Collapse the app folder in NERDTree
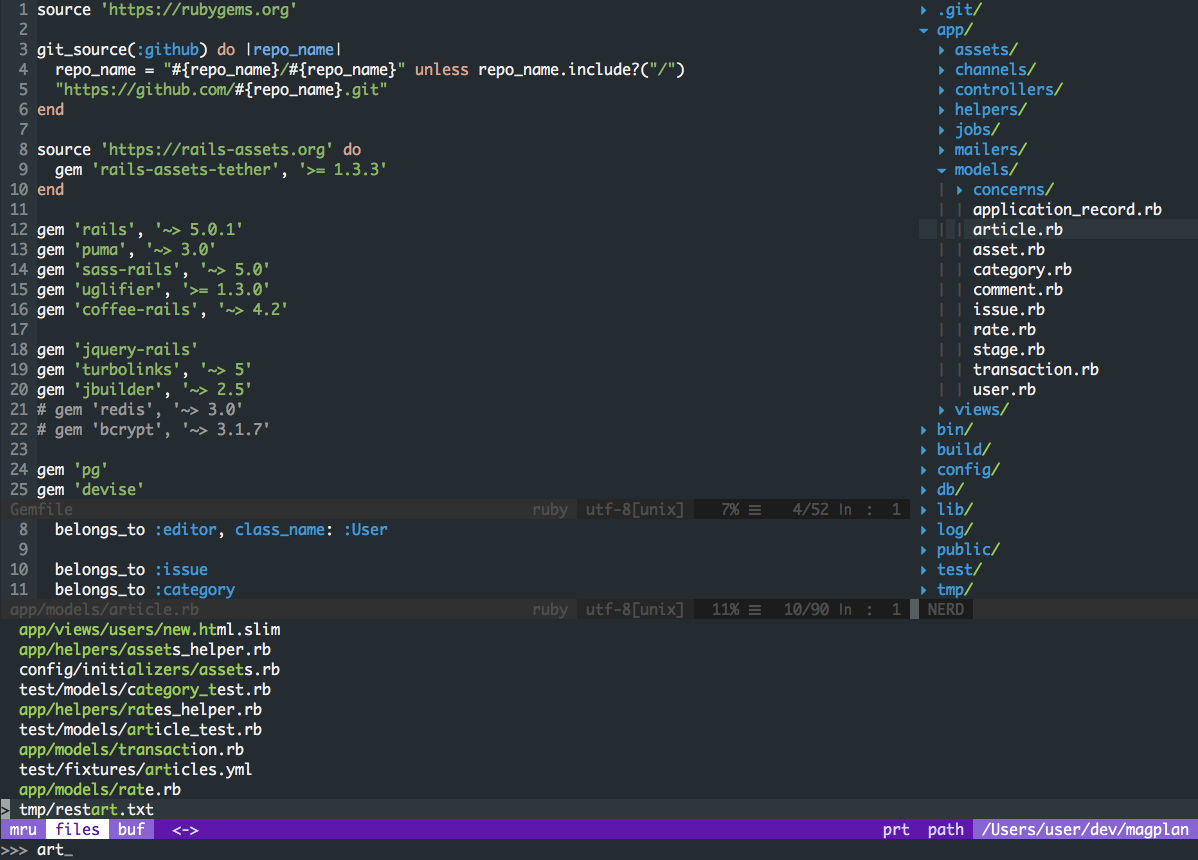The width and height of the screenshot is (1198, 860). (924, 30)
